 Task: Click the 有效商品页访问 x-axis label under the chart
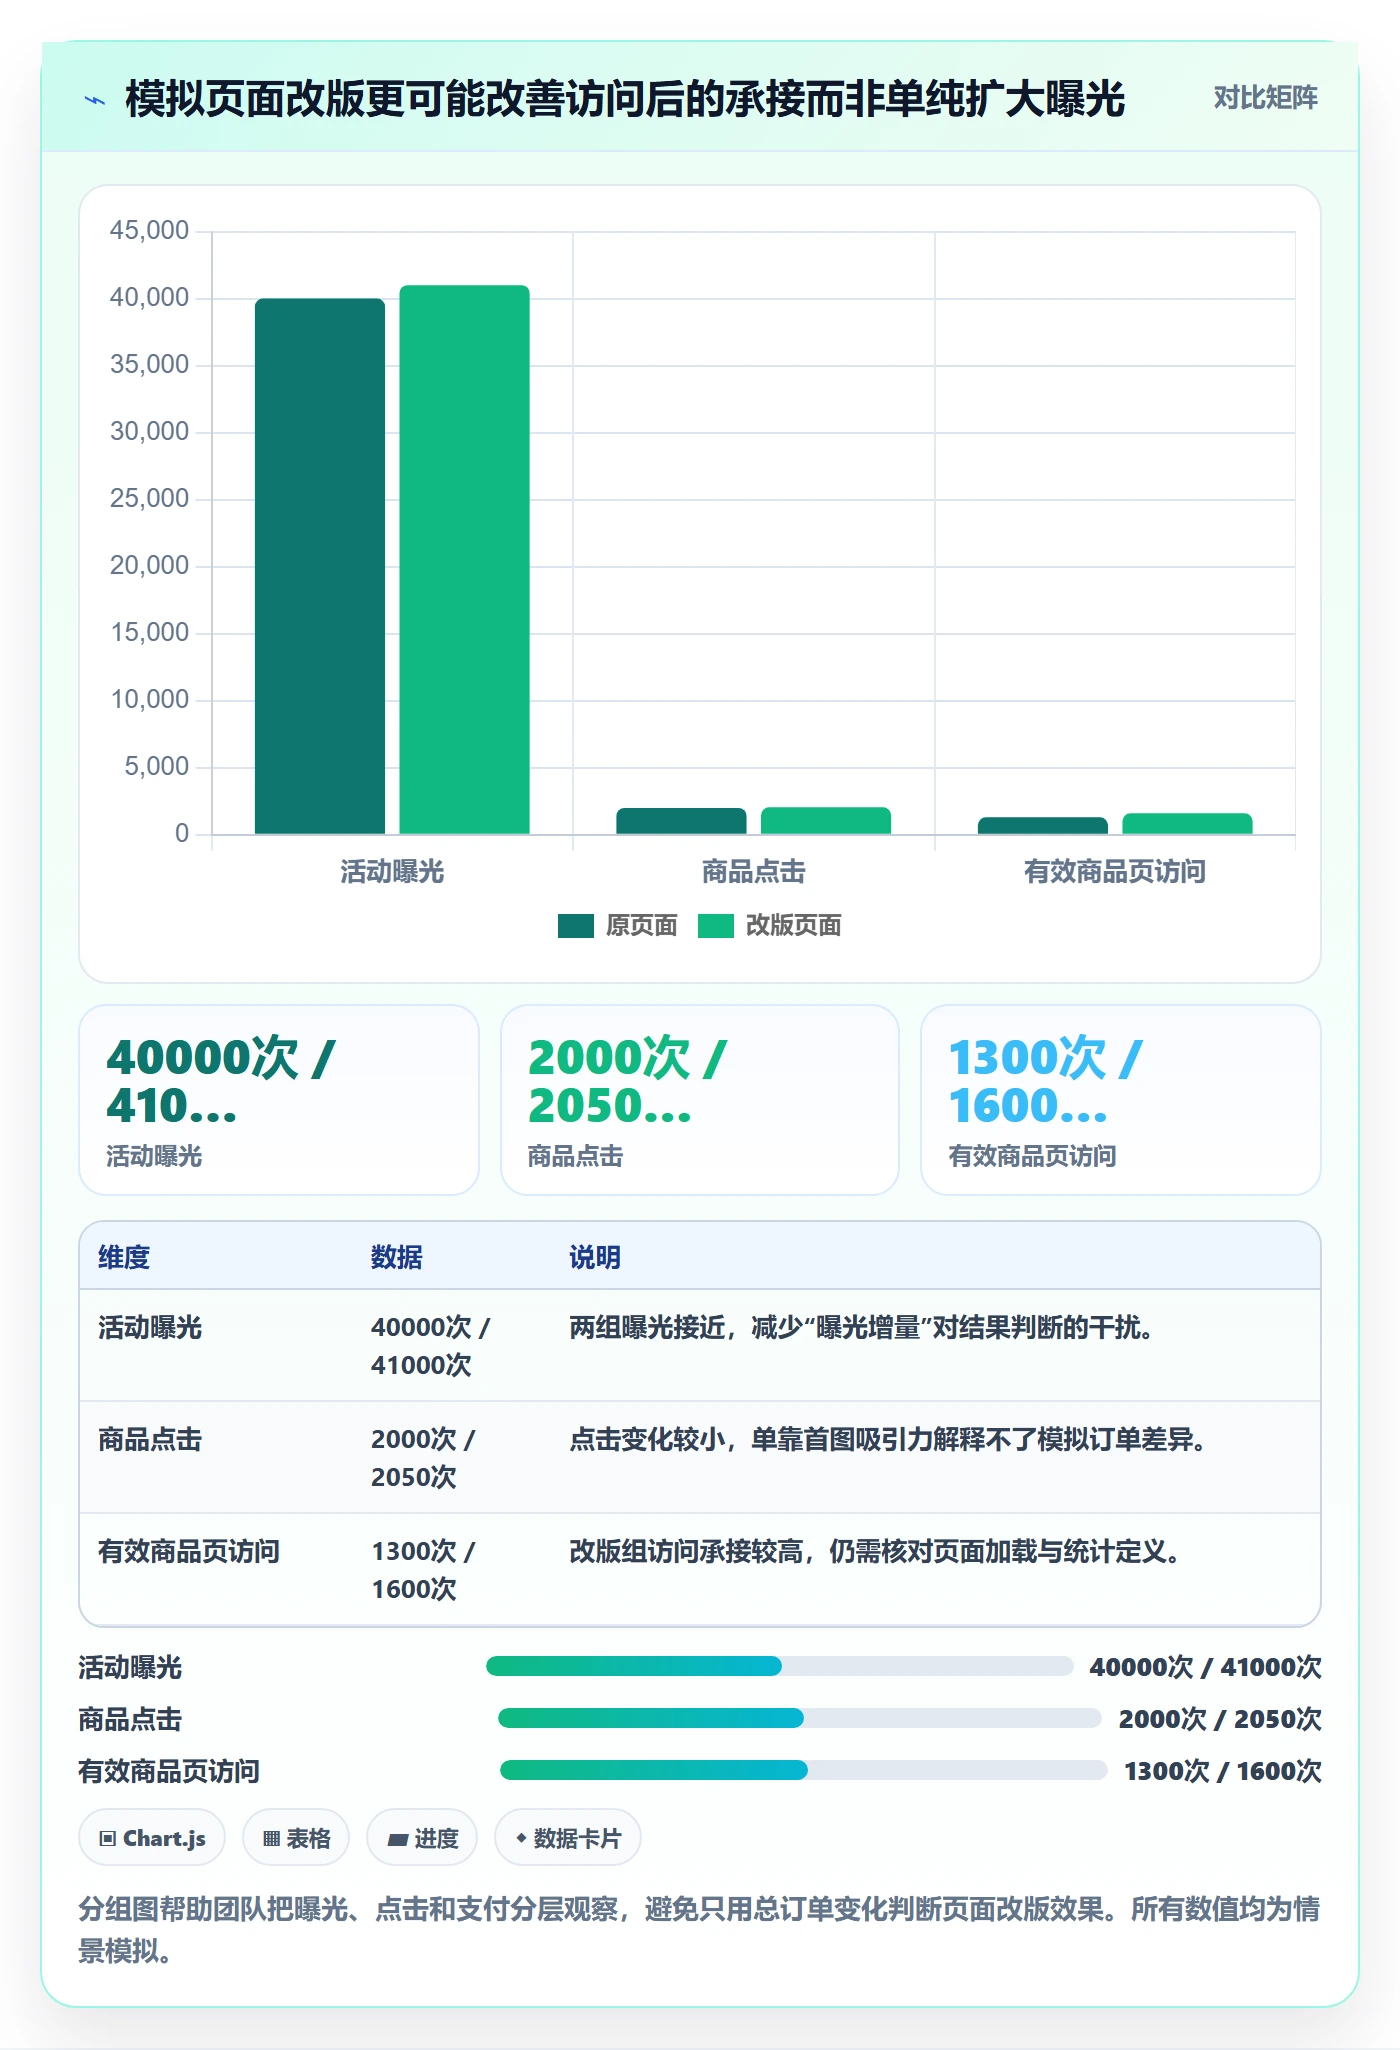(1115, 872)
